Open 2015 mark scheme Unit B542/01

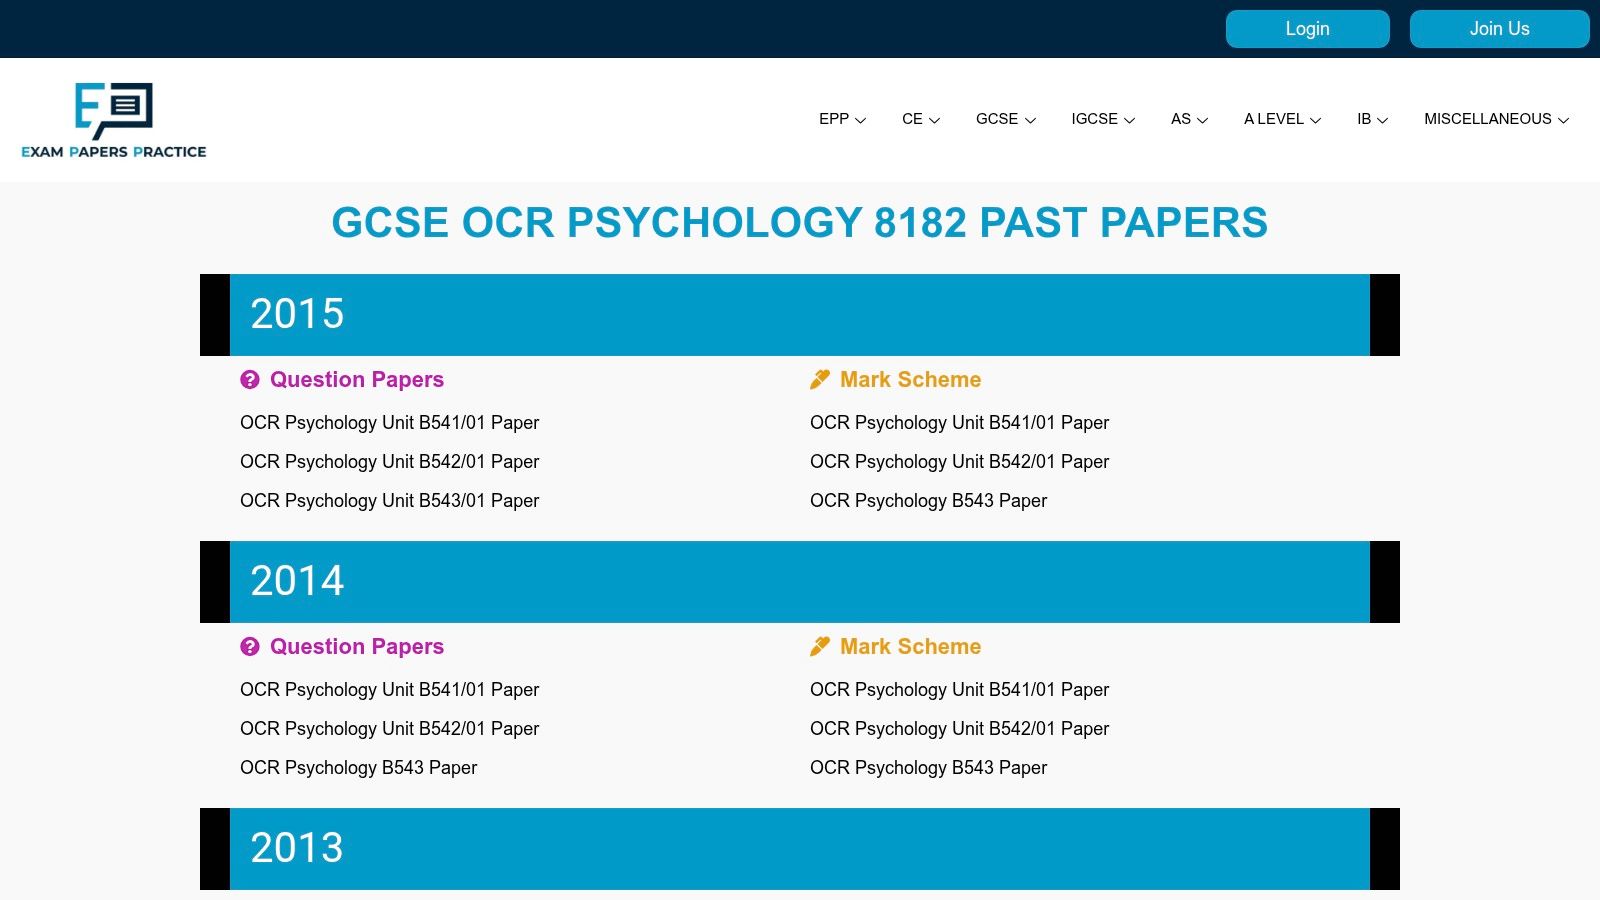(959, 462)
